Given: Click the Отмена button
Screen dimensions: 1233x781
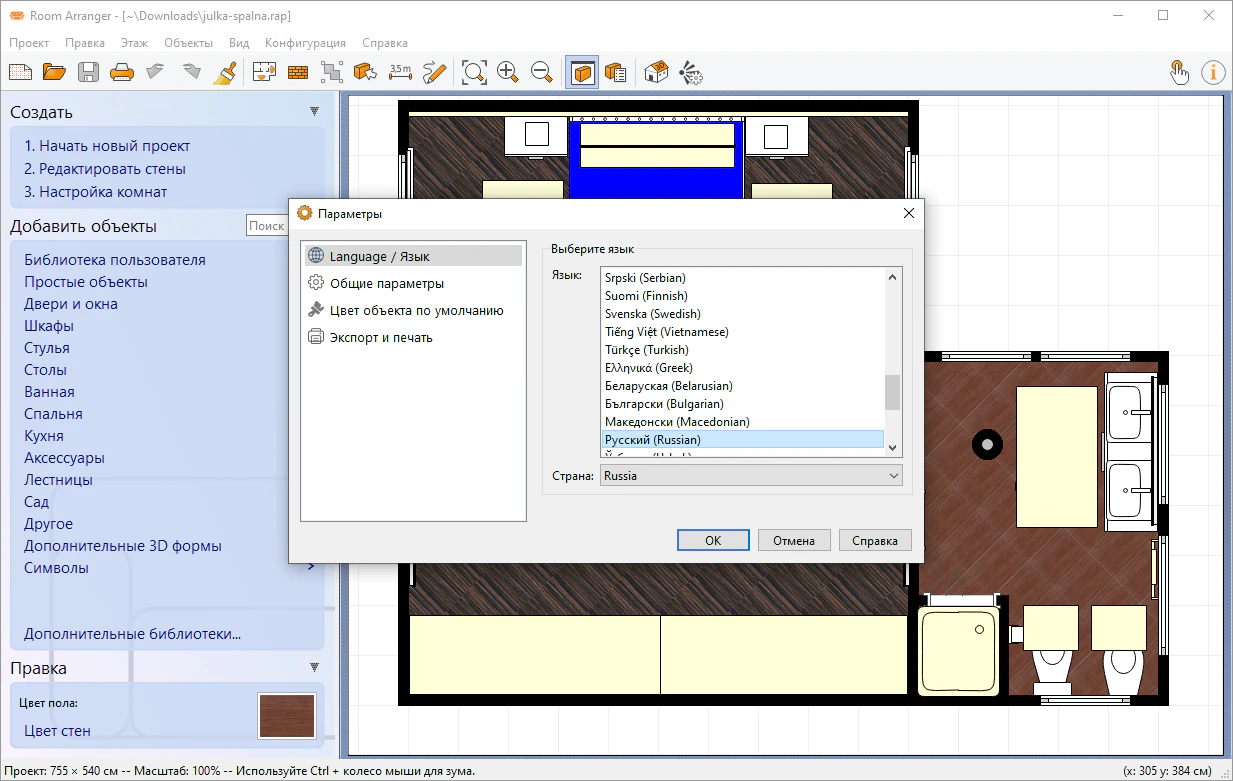Looking at the screenshot, I should (x=794, y=540).
